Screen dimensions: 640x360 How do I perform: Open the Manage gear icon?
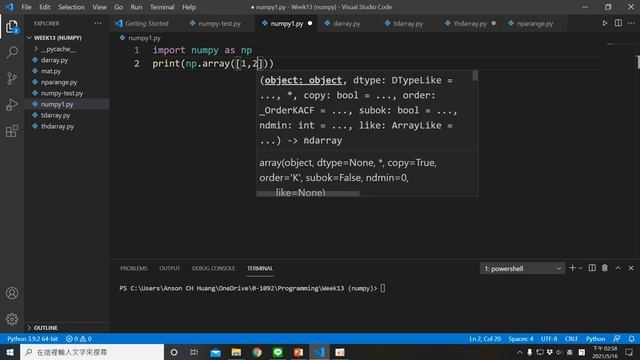pos(12,319)
